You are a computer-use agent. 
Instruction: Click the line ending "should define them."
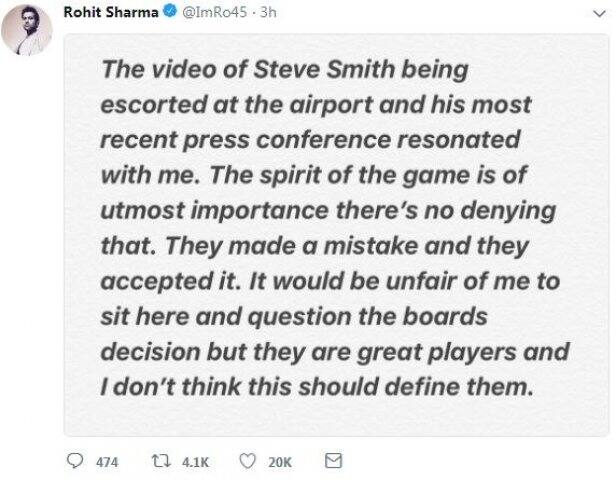[x=317, y=387]
